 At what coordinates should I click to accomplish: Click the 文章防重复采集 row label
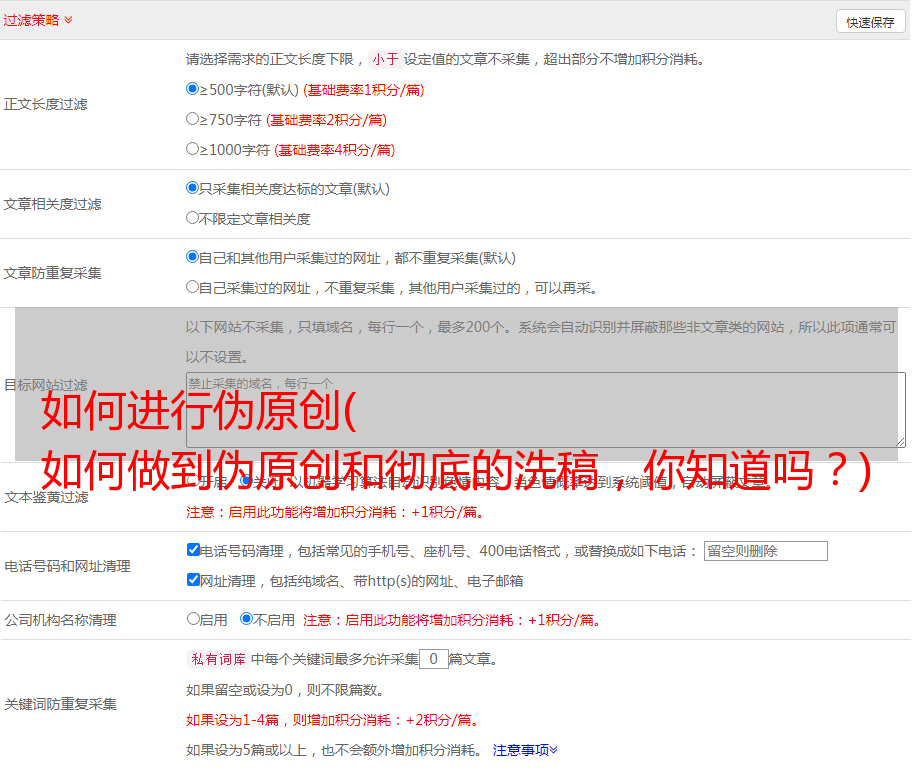(x=52, y=273)
